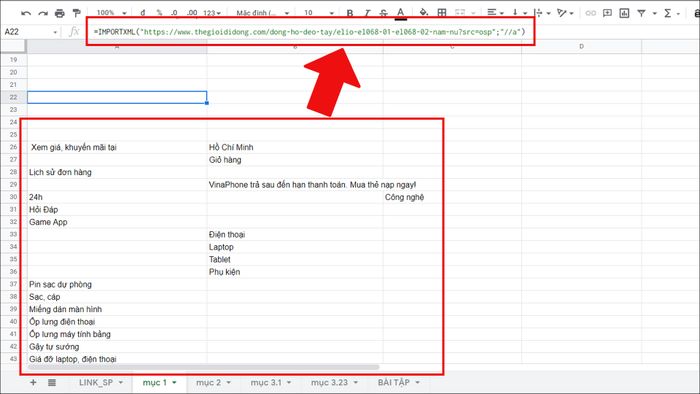Open the all sheets list
700x394 pixels.
coord(52,382)
